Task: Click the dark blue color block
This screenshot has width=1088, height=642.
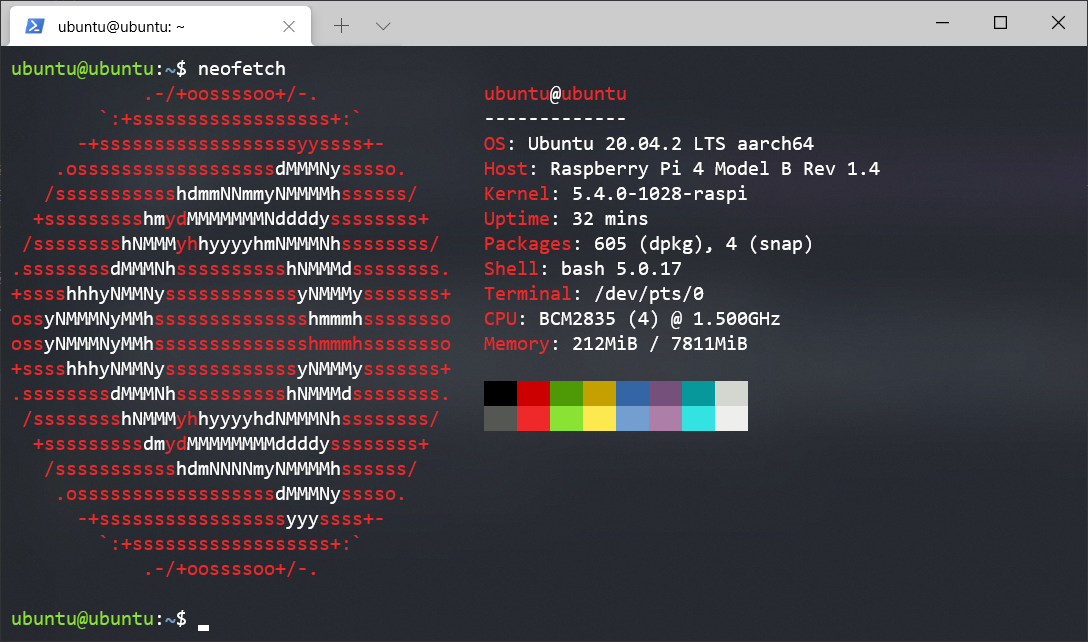Action: tap(633, 394)
